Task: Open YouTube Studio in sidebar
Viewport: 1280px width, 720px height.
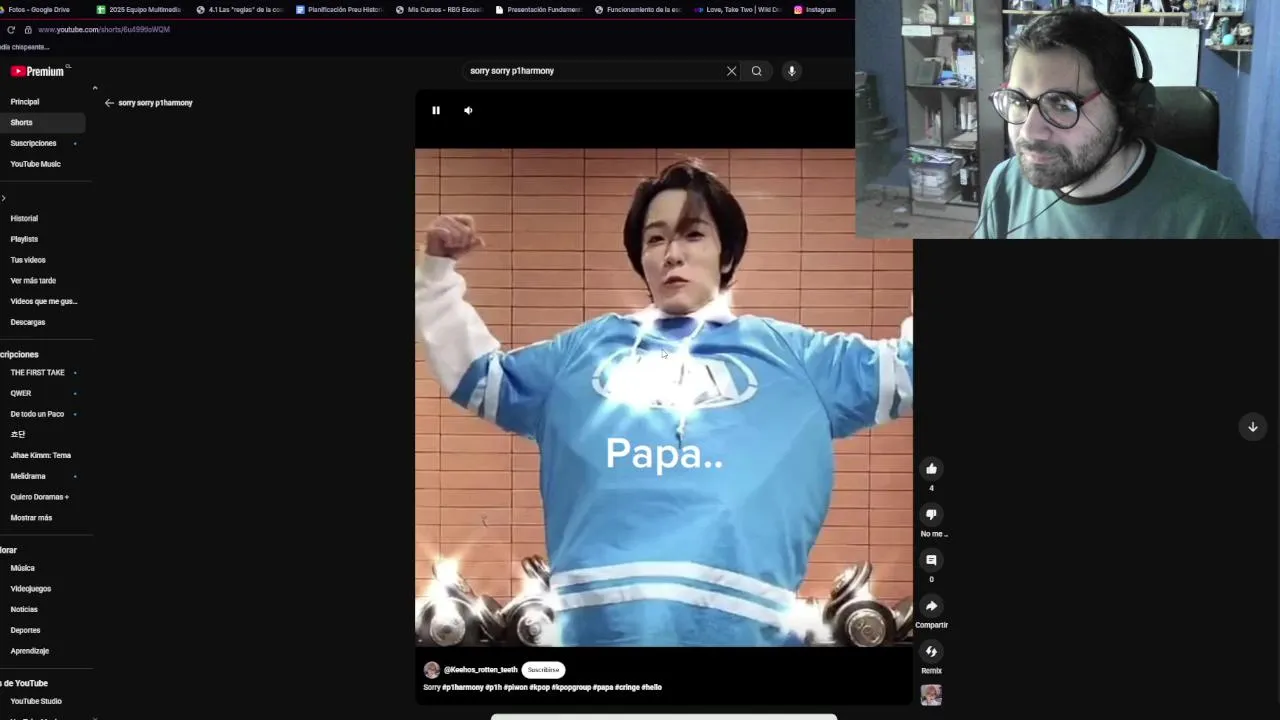Action: tap(36, 701)
